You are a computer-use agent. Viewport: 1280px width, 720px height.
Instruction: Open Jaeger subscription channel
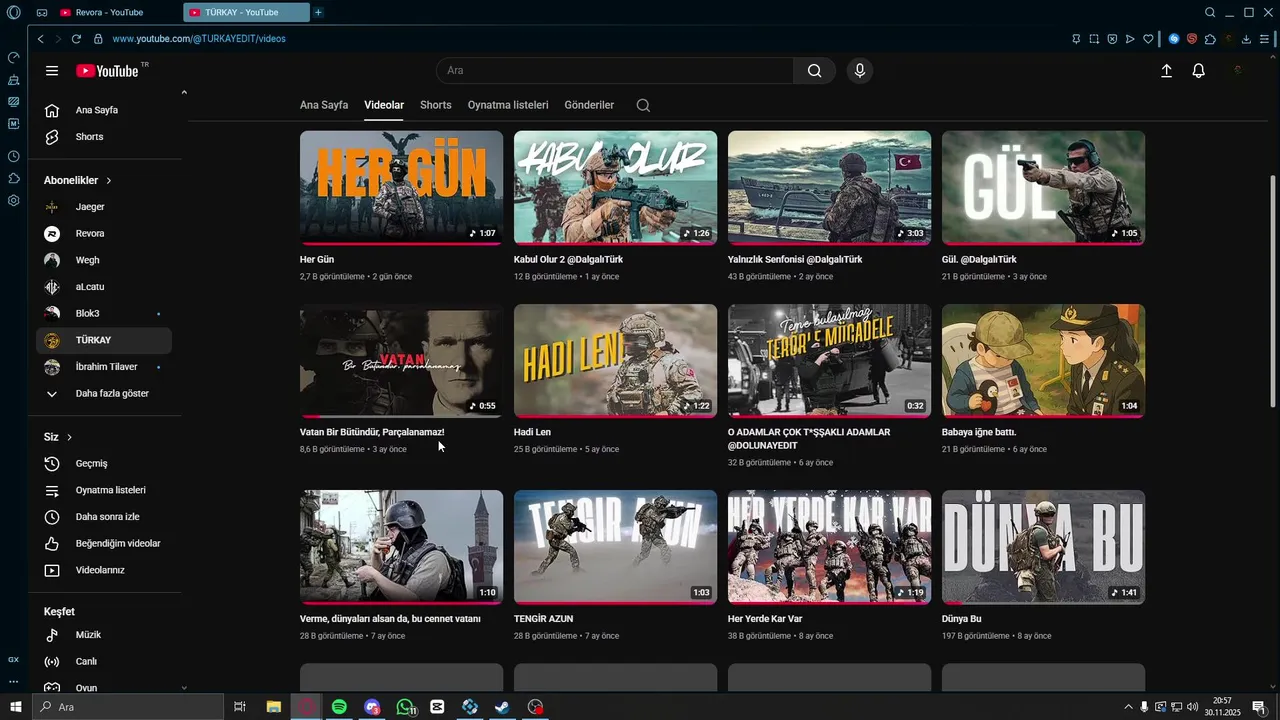pyautogui.click(x=104, y=207)
